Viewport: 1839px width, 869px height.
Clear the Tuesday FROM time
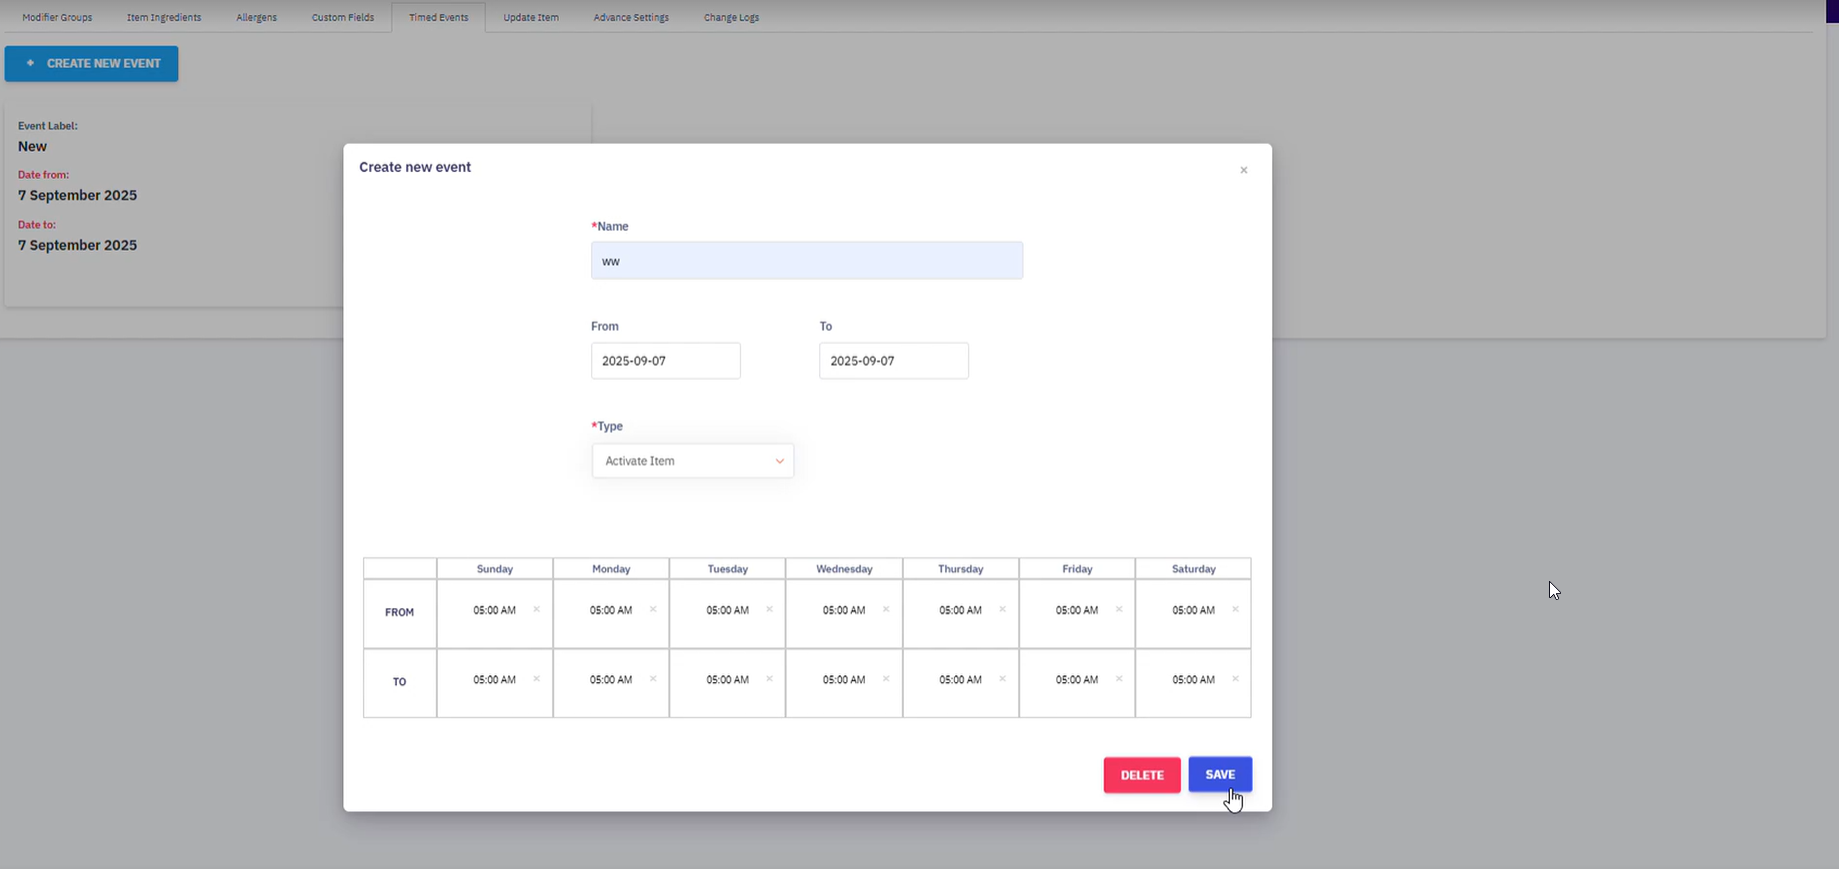point(769,609)
